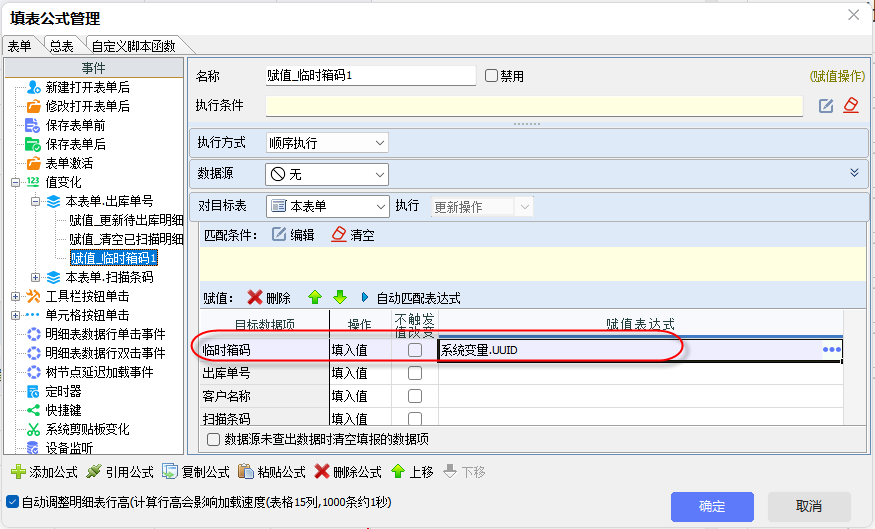Uncheck 自动调整明细表行高 checkbox
The image size is (875, 529).
coord(12,501)
